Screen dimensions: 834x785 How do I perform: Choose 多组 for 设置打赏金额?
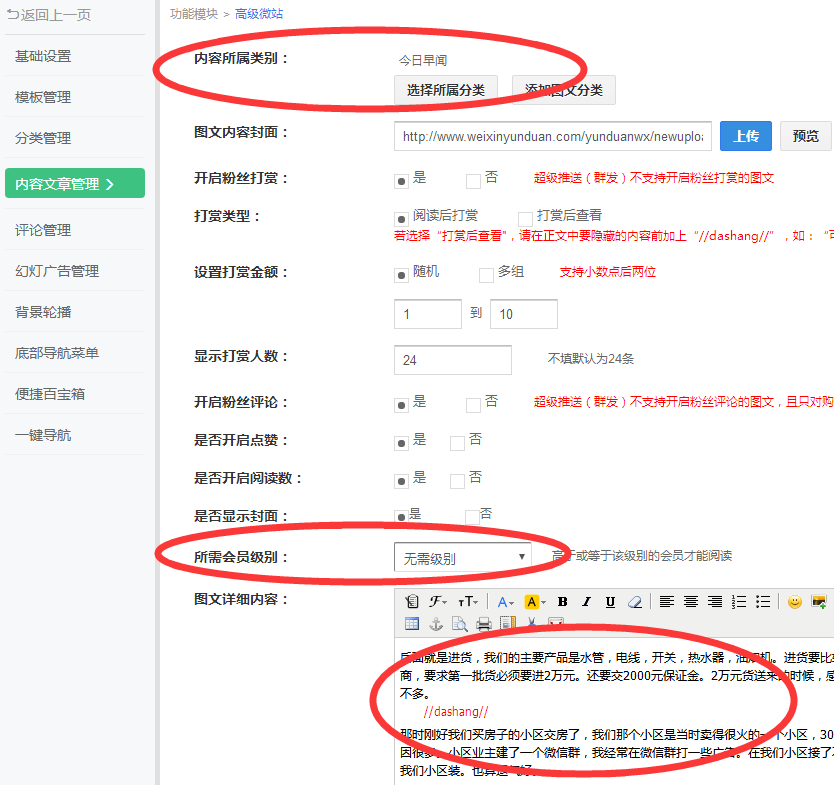pos(487,274)
